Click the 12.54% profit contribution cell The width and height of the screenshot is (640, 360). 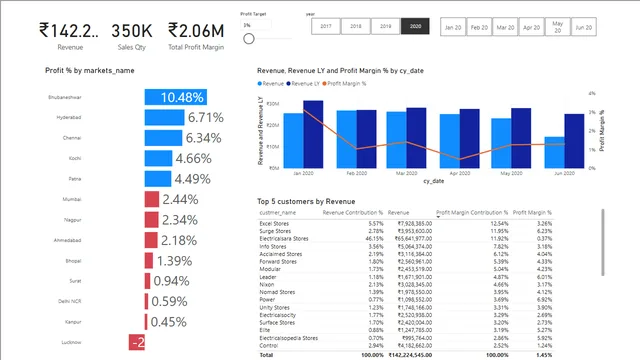(x=499, y=224)
